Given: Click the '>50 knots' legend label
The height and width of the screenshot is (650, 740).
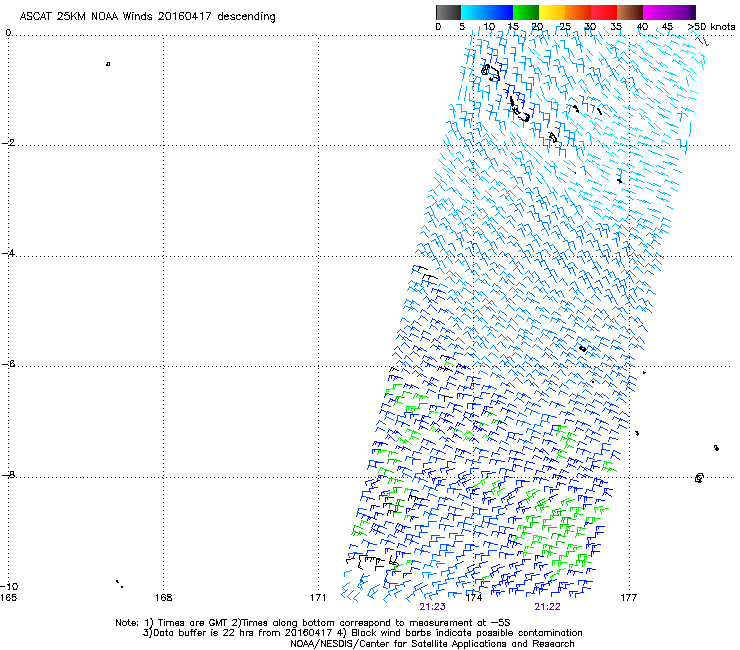Looking at the screenshot, I should coord(711,27).
